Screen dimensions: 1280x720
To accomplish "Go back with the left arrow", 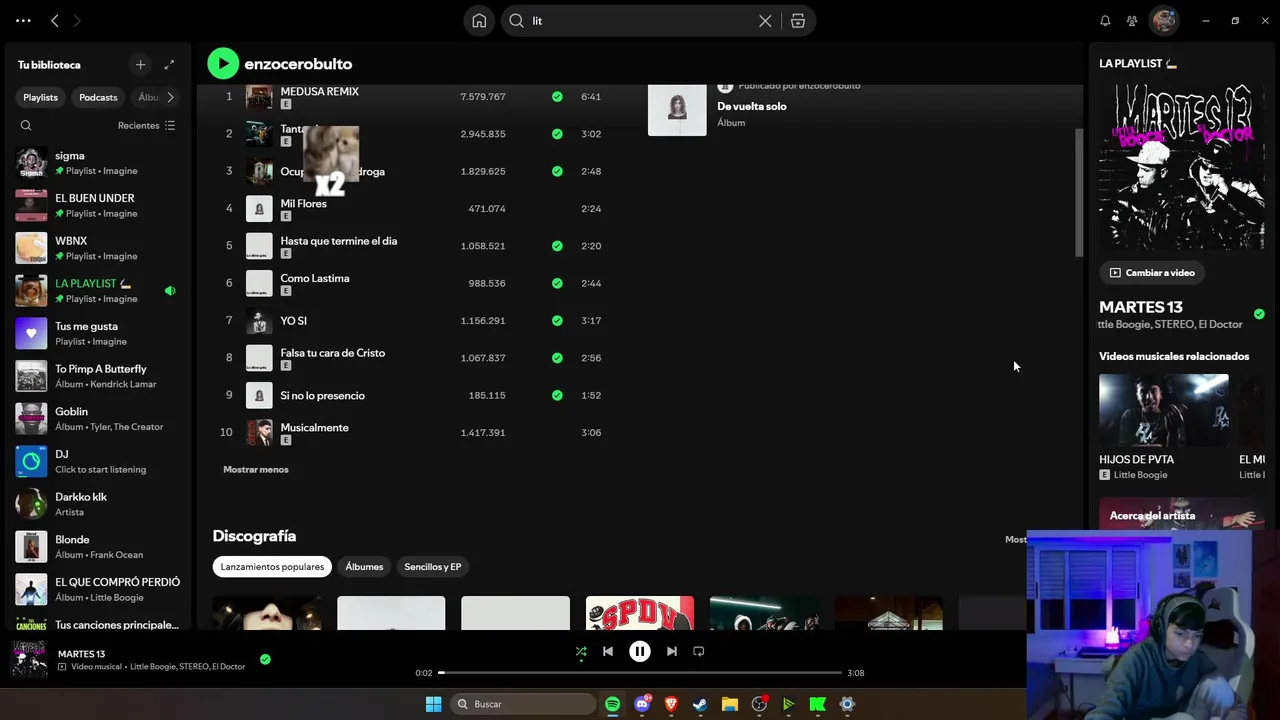I will coord(55,20).
